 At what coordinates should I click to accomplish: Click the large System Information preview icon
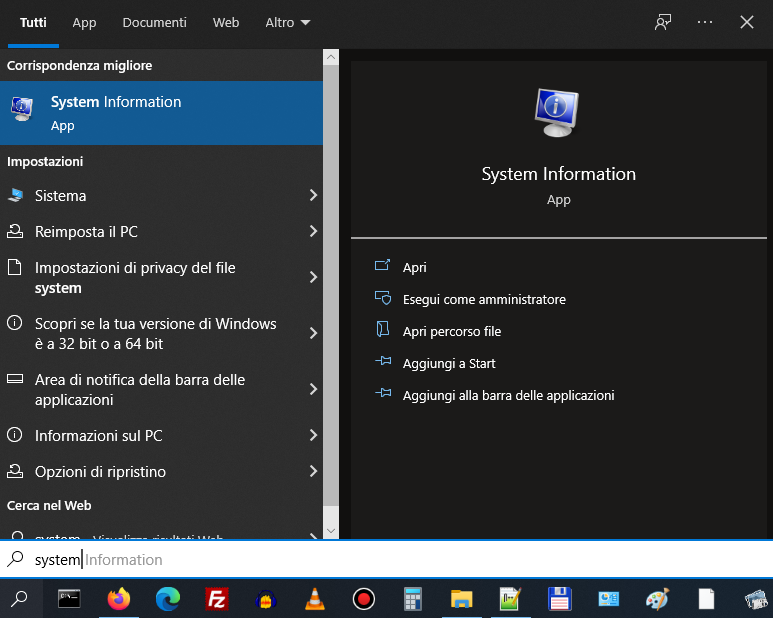click(x=557, y=112)
